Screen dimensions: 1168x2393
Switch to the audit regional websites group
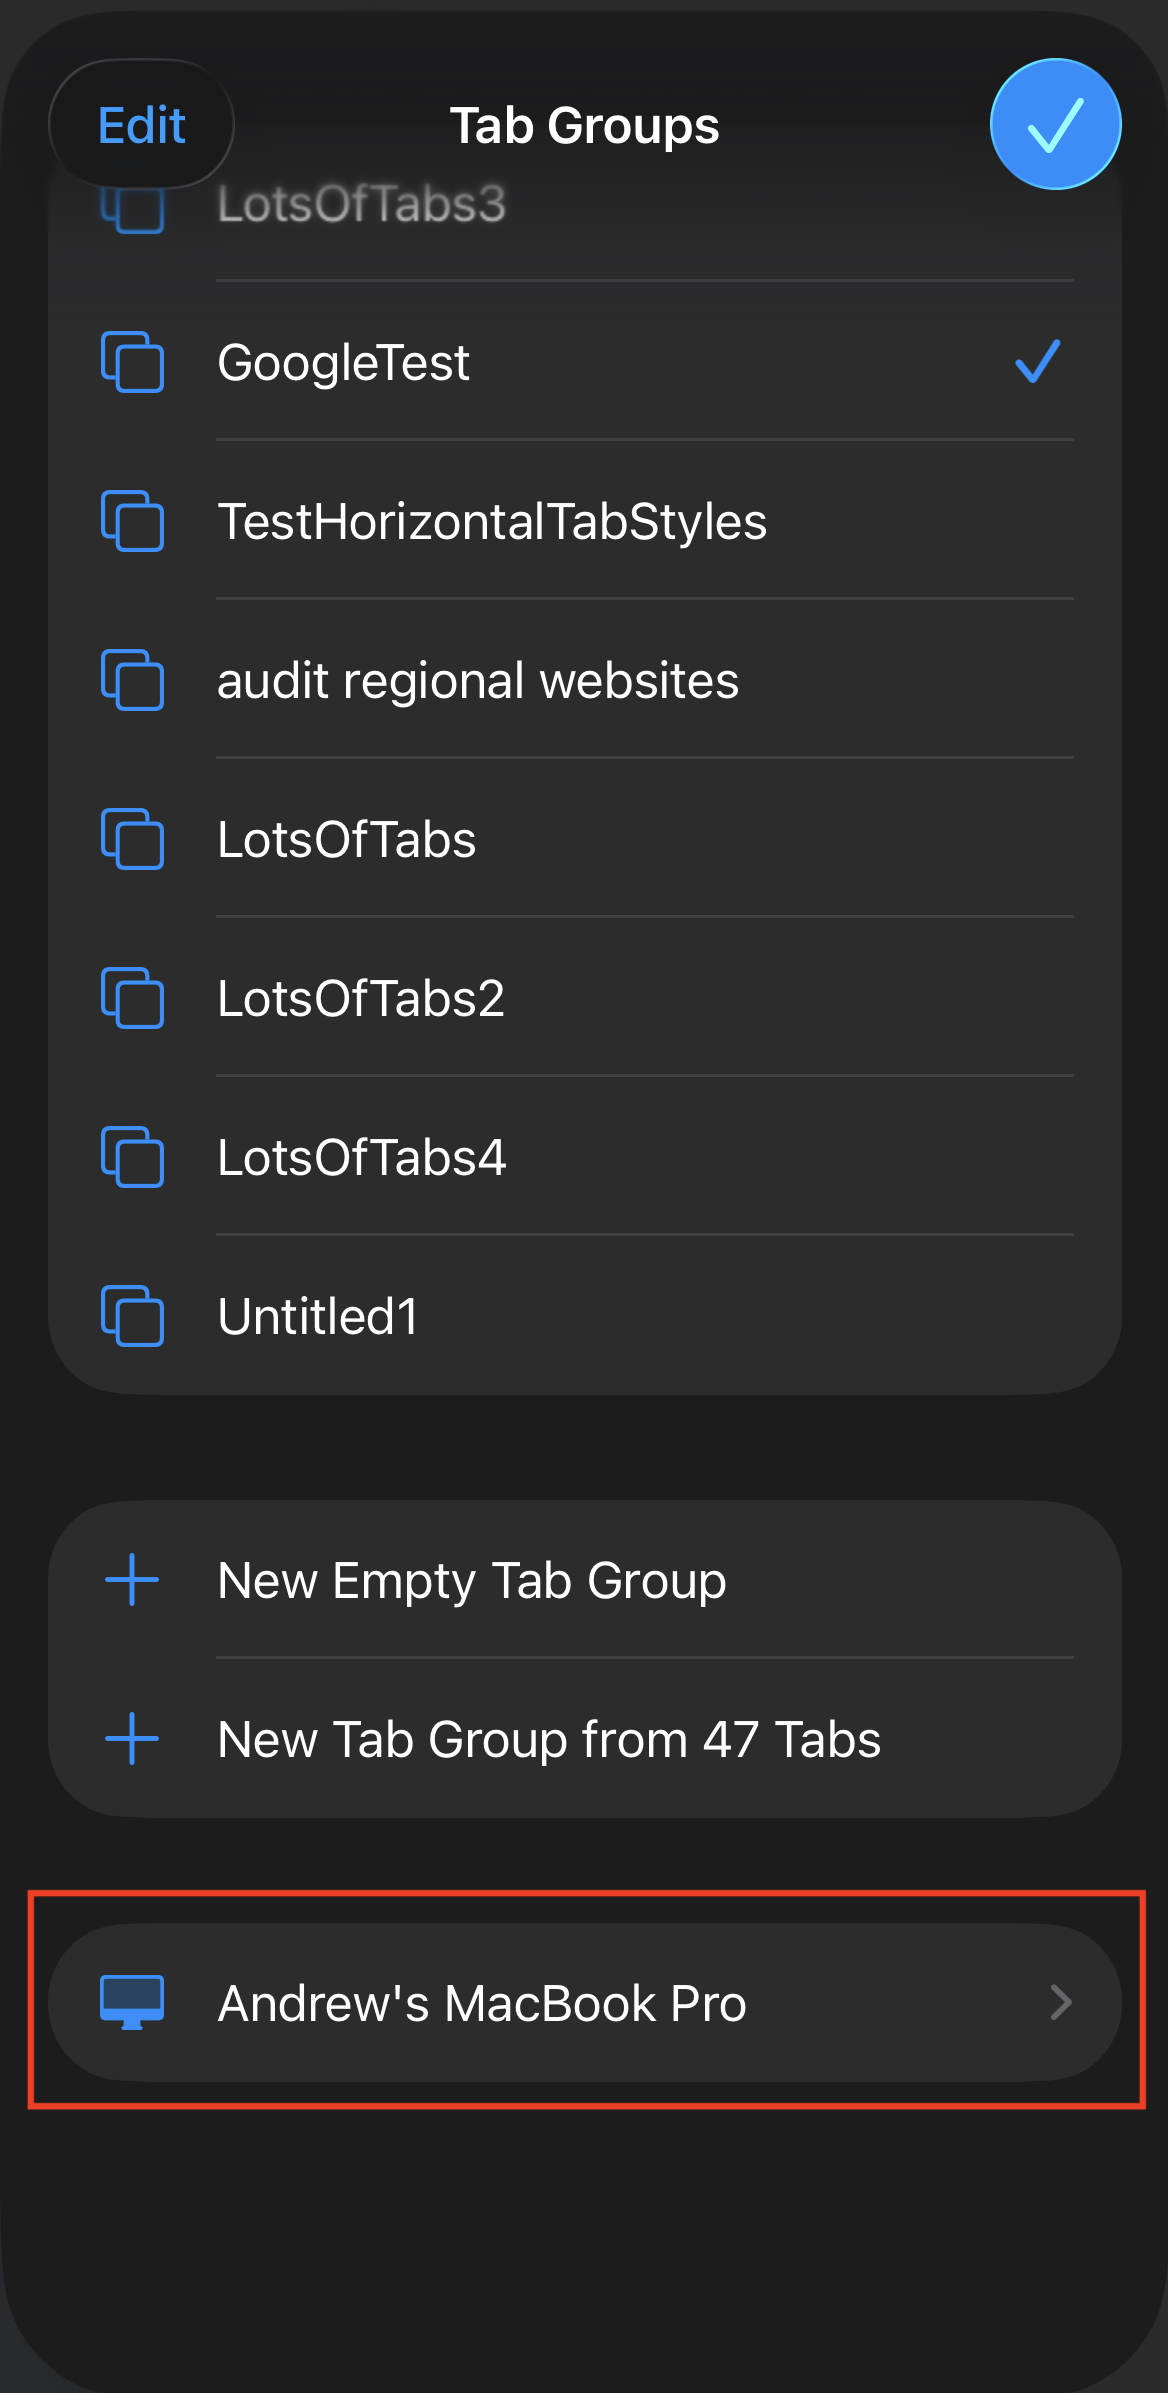click(x=478, y=681)
